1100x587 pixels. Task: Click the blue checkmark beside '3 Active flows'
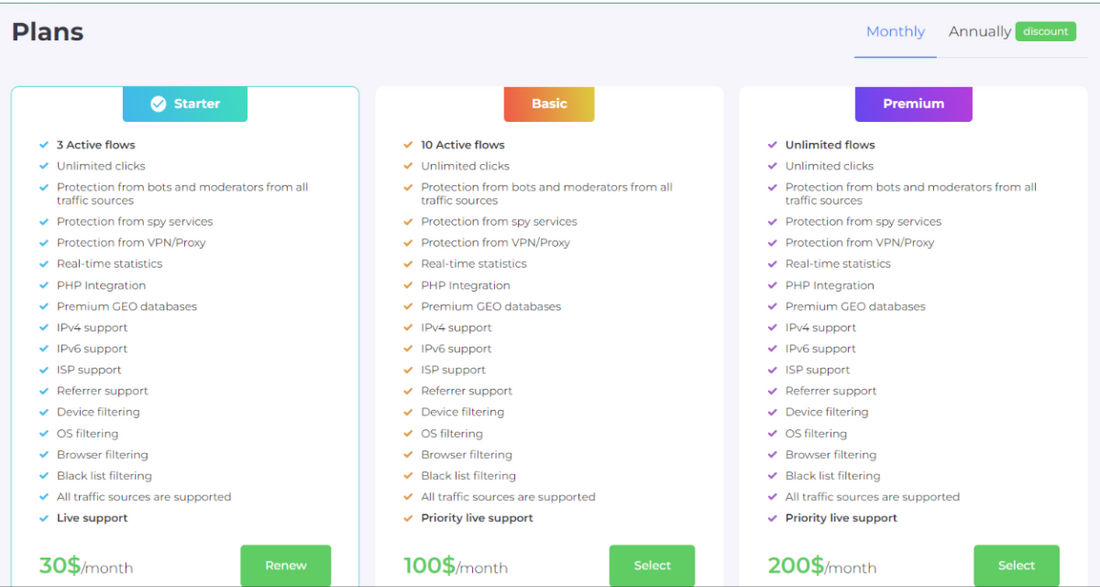44,145
